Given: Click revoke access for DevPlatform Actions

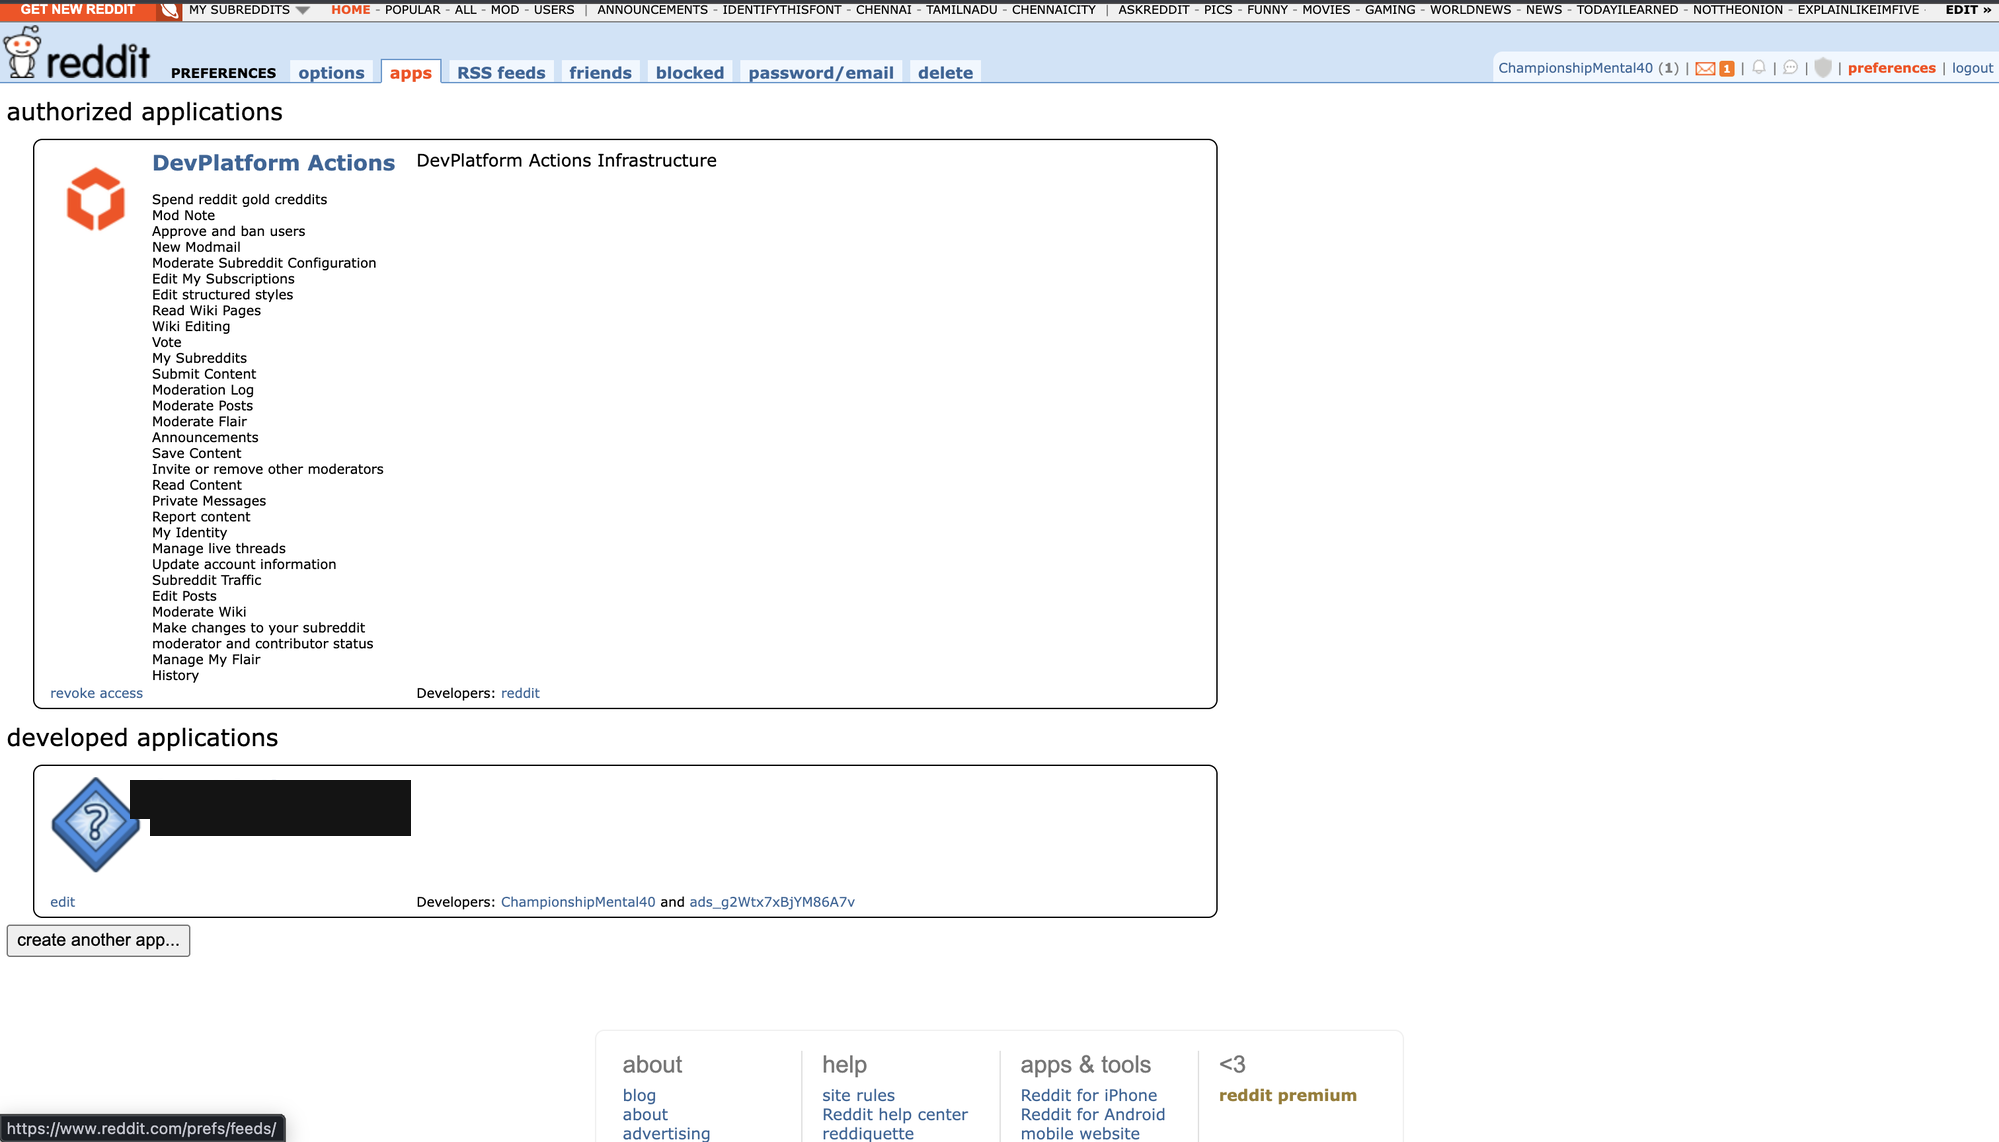Looking at the screenshot, I should 96,693.
